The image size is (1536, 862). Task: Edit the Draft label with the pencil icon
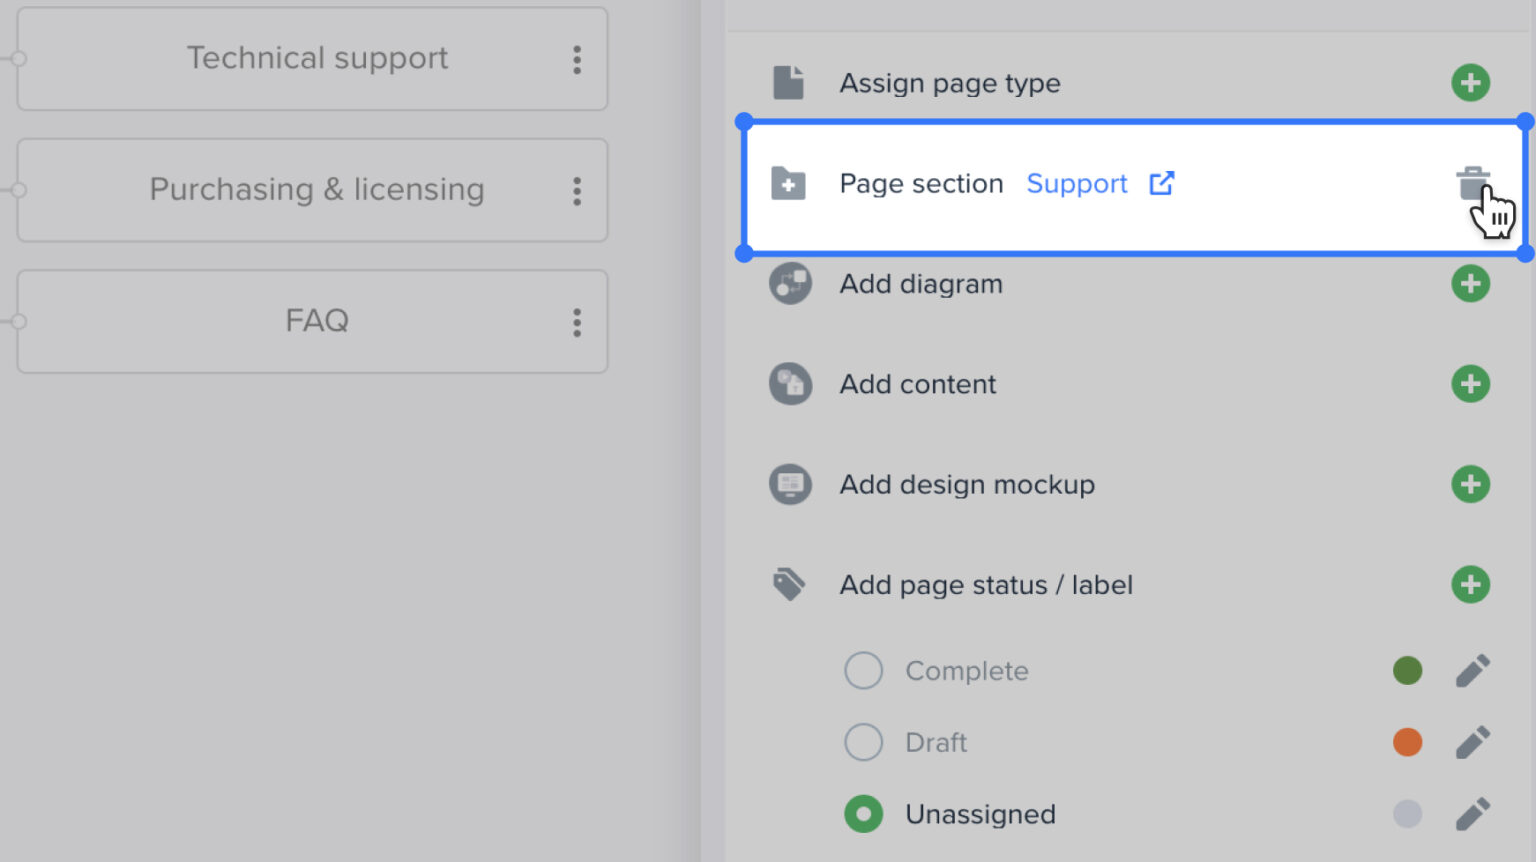pos(1473,742)
